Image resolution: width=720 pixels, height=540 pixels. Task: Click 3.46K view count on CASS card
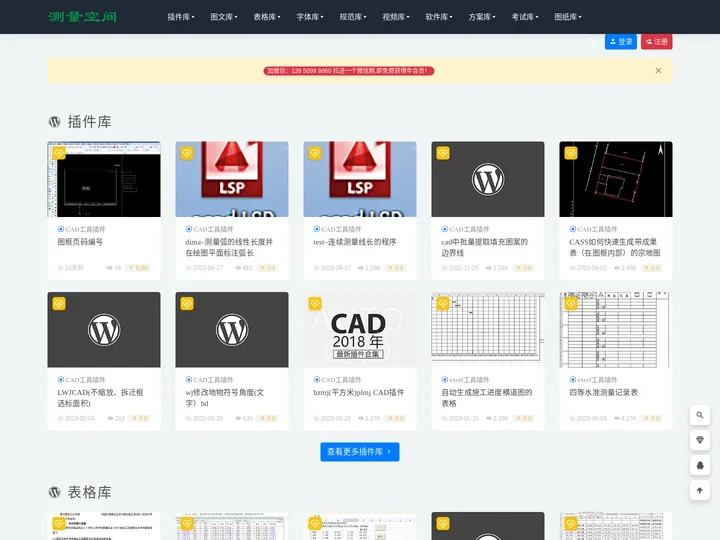625,268
